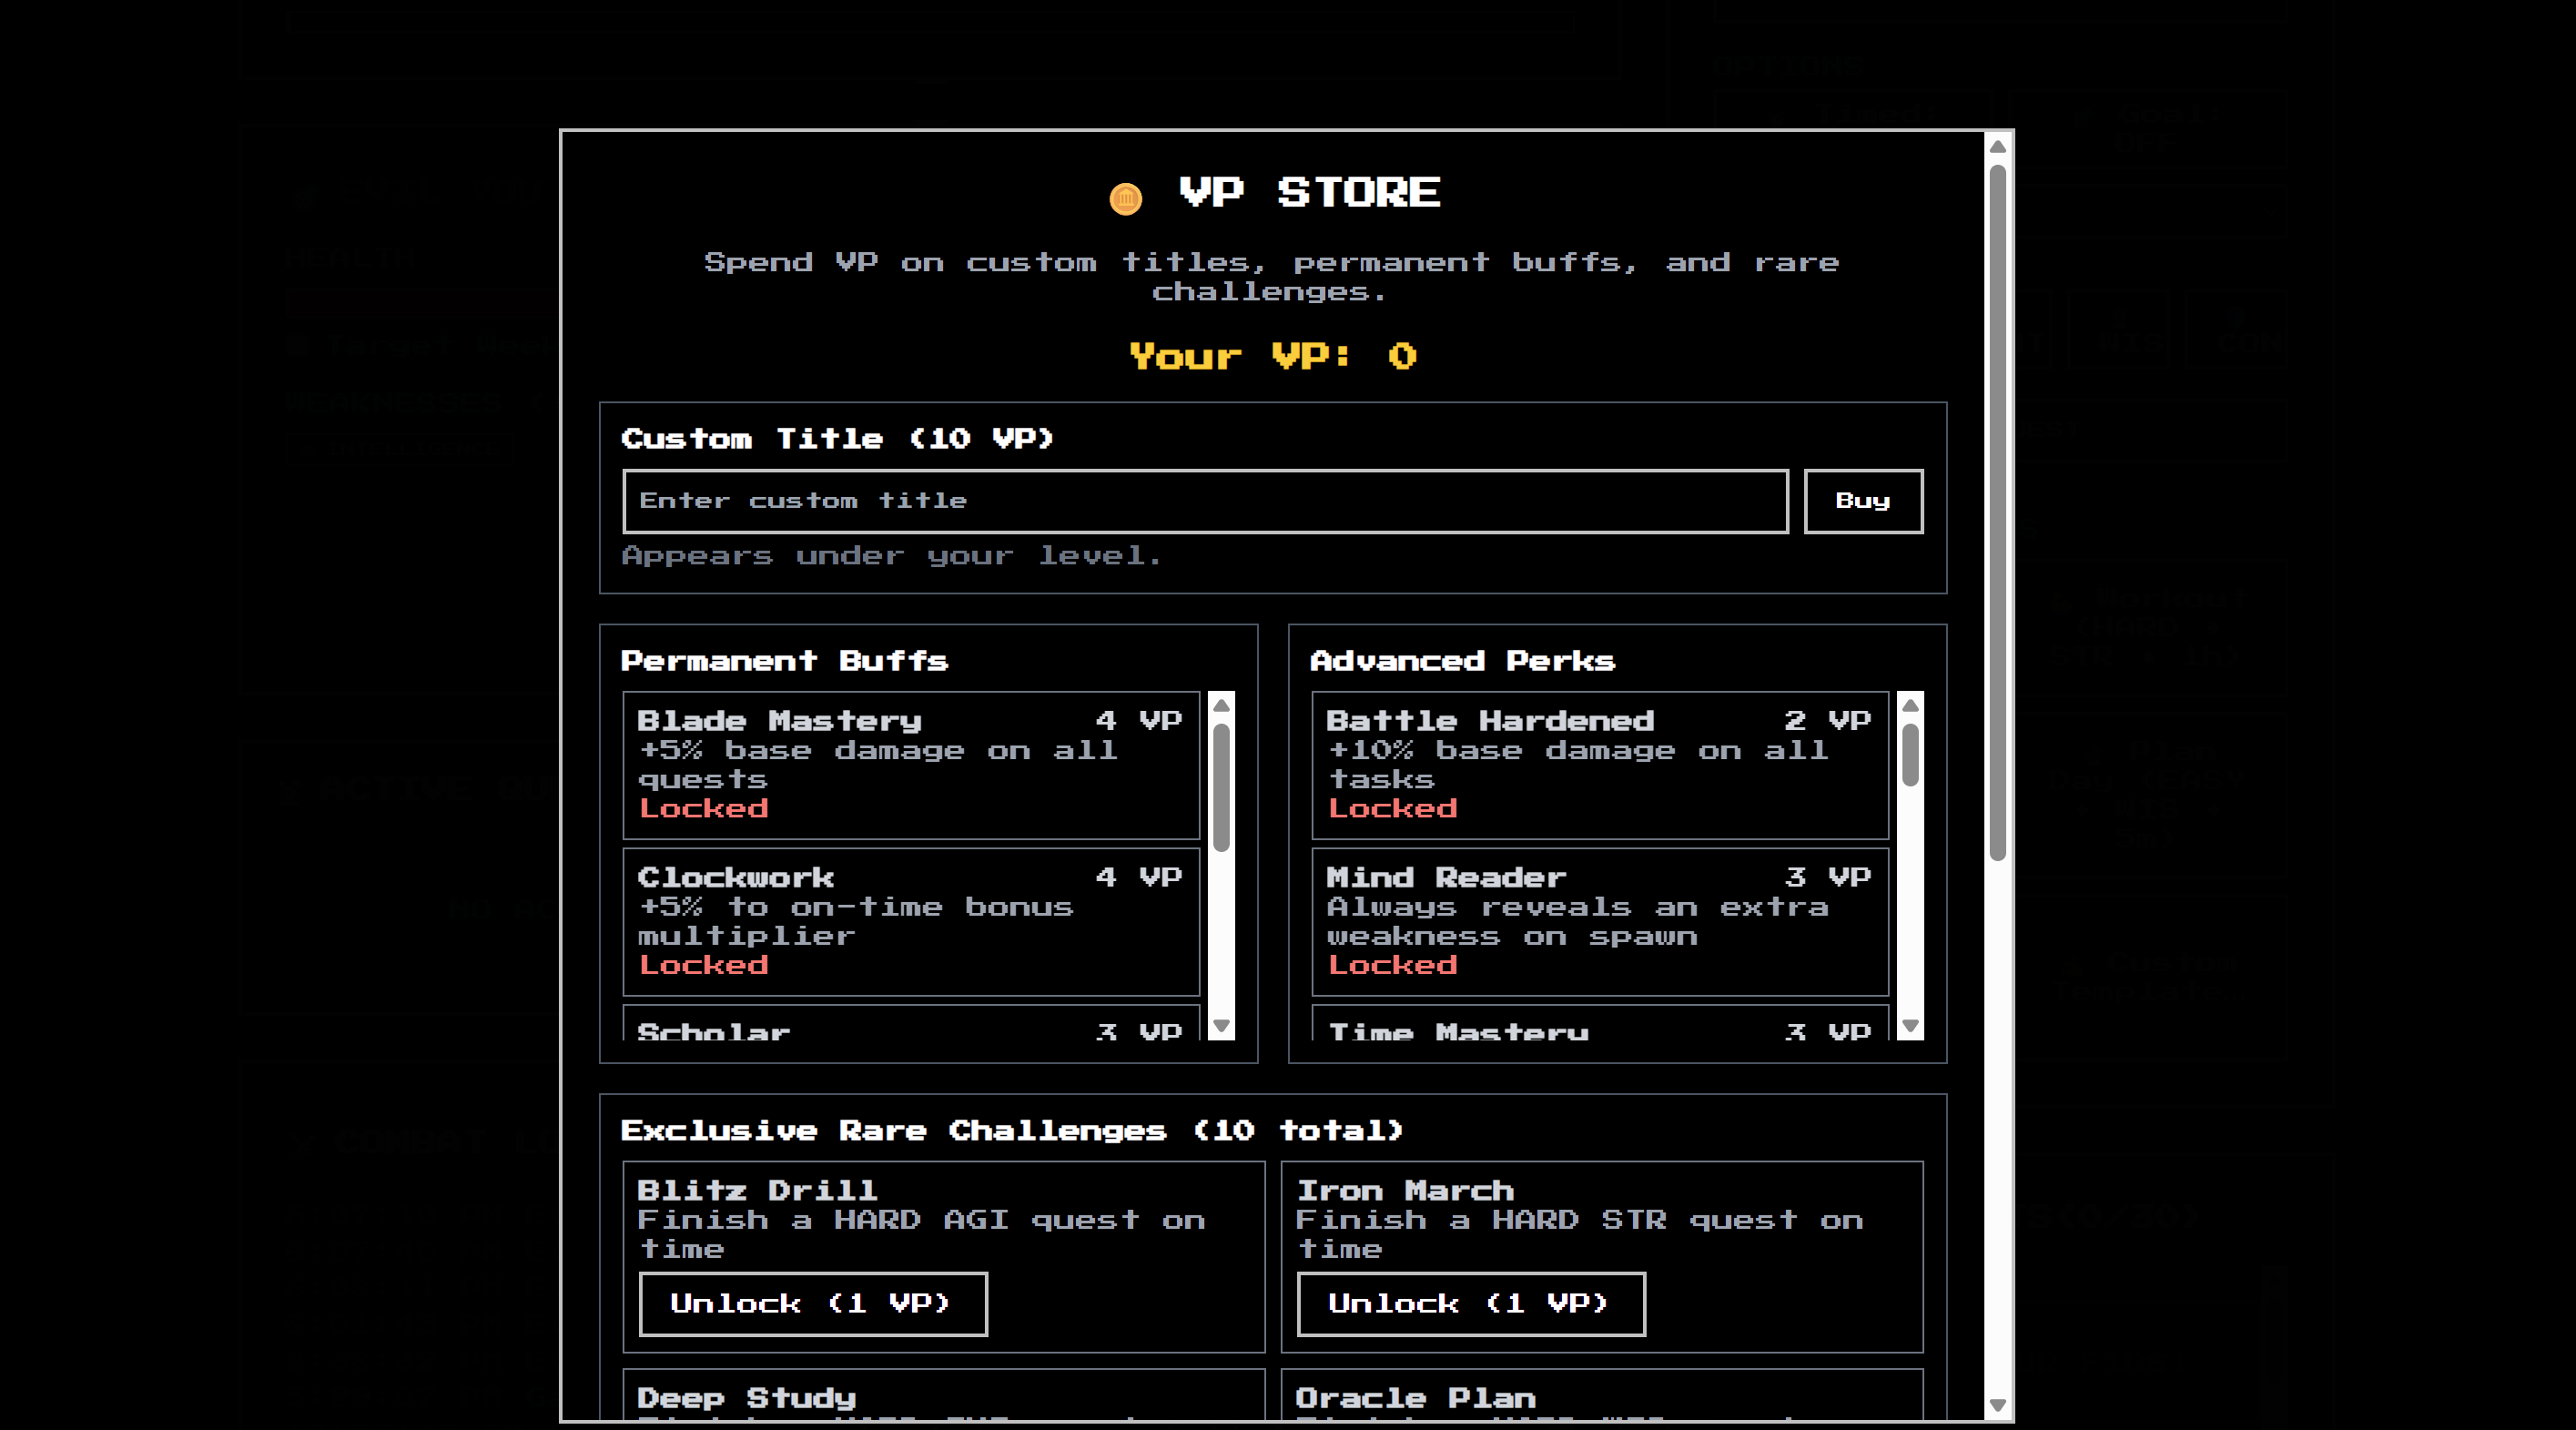Click Advanced Perks scroll up arrow
Viewport: 2576px width, 1430px height.
pos(1910,705)
